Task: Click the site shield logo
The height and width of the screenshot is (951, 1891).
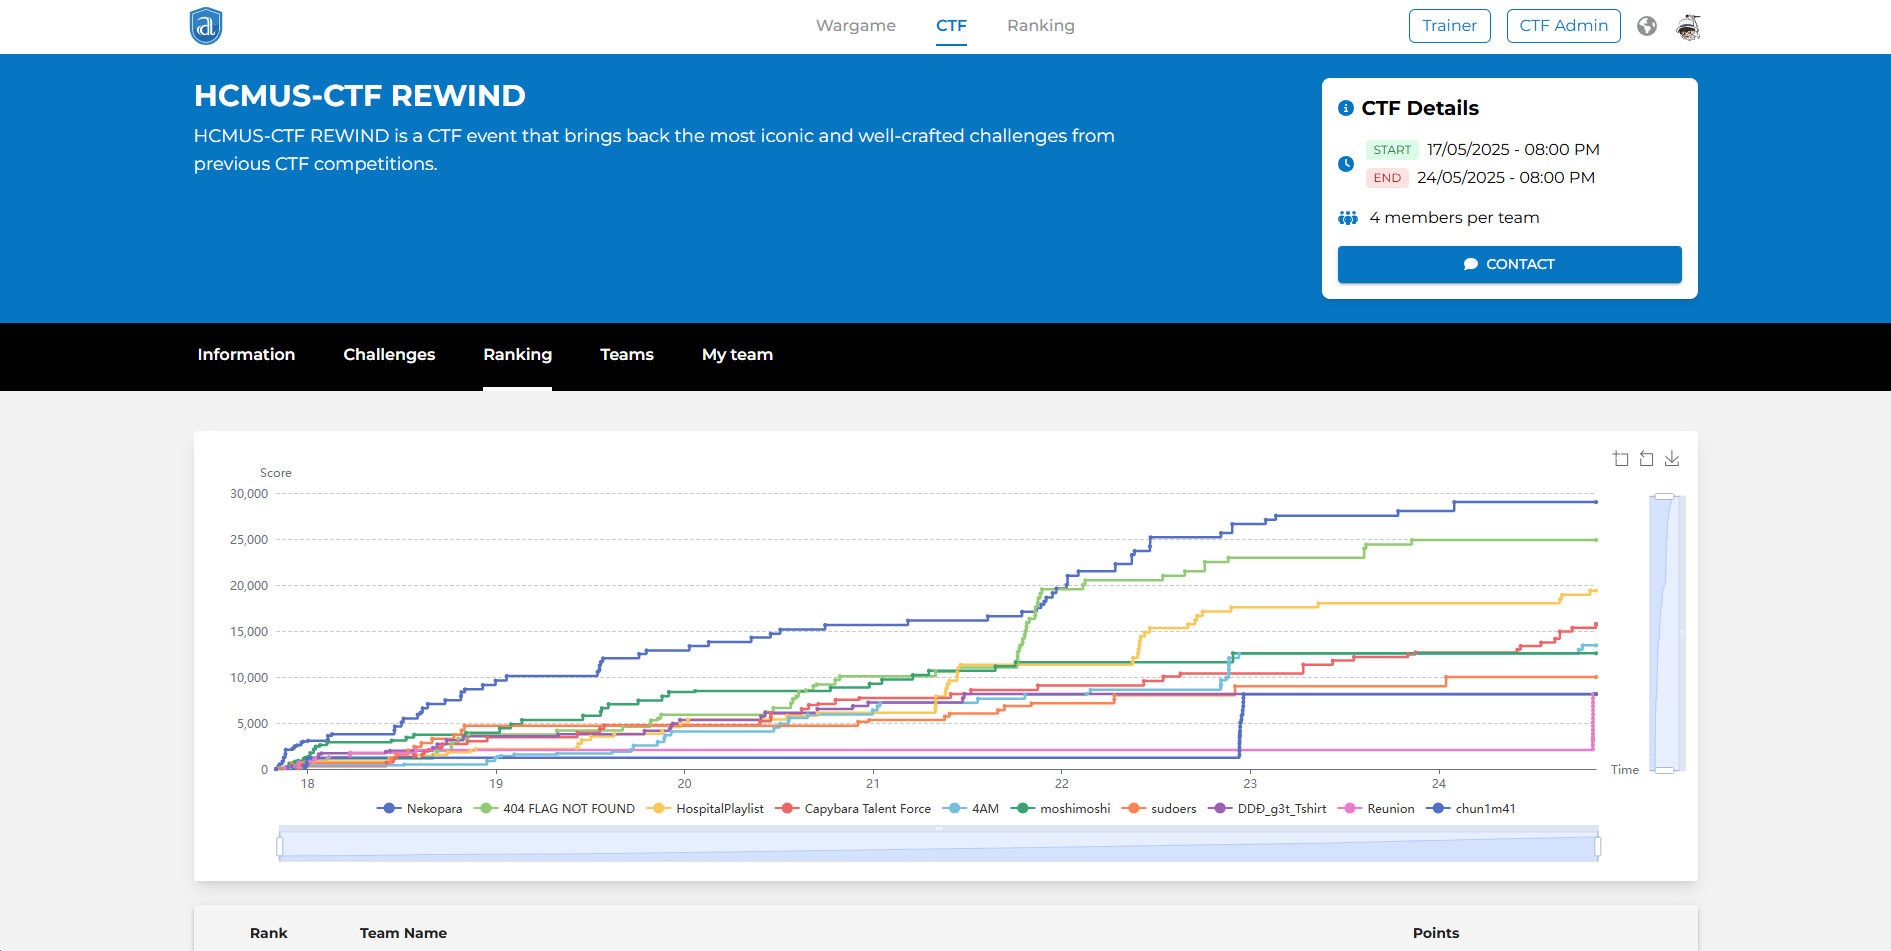Action: tap(206, 26)
